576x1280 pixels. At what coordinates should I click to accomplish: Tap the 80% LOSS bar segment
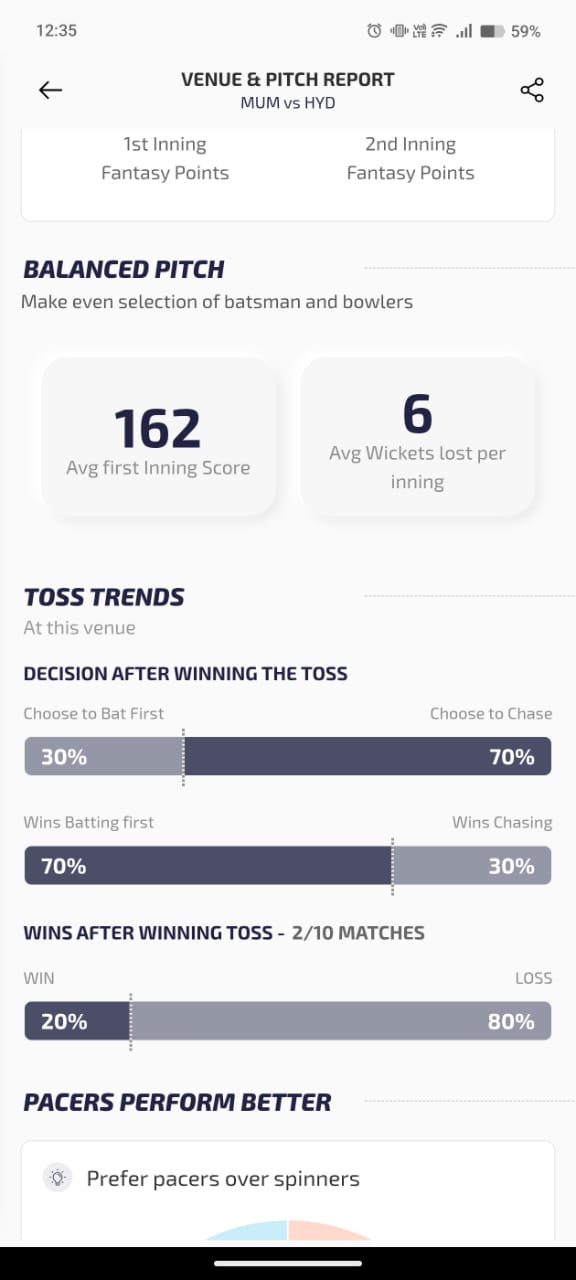point(341,1021)
